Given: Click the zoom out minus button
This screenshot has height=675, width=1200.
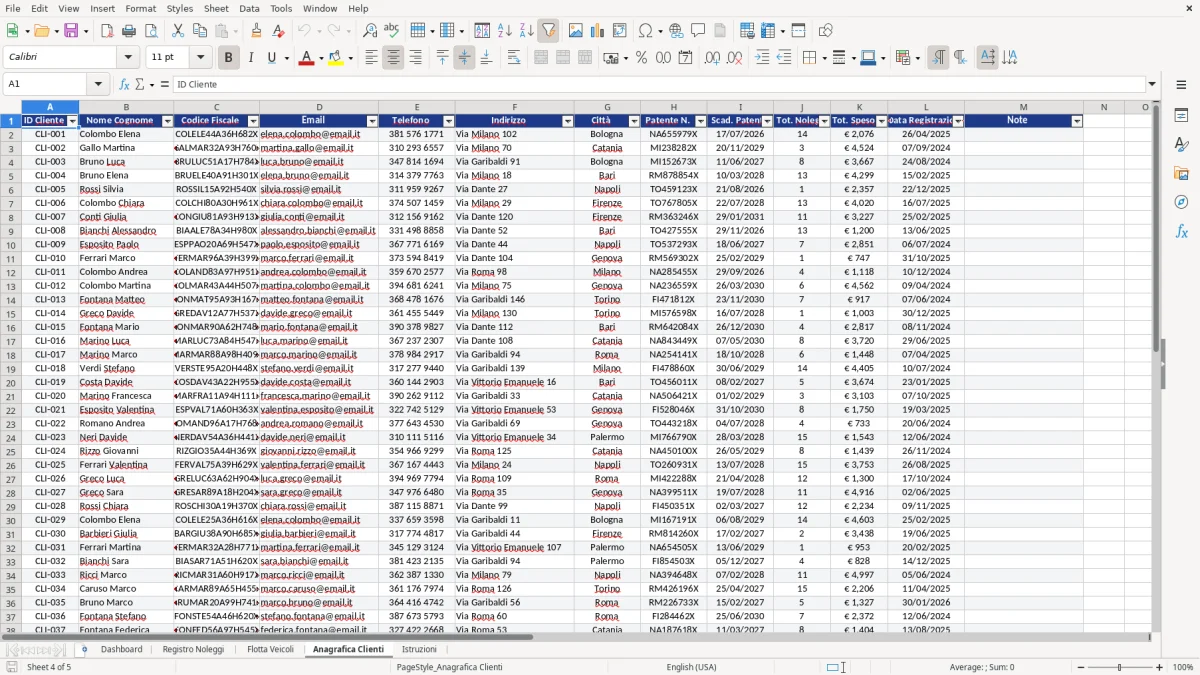Looking at the screenshot, I should (1080, 667).
